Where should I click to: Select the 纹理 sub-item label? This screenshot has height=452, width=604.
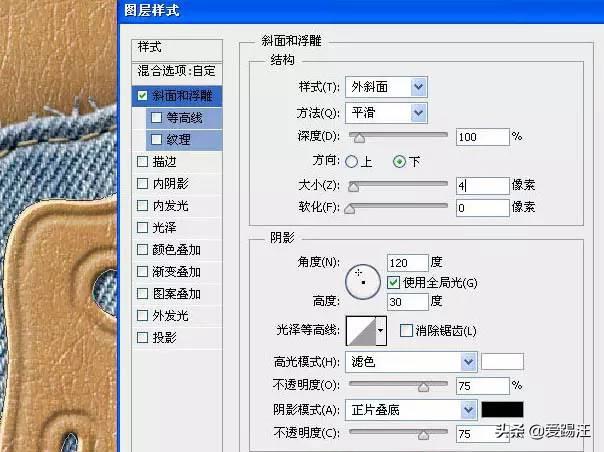[178, 139]
